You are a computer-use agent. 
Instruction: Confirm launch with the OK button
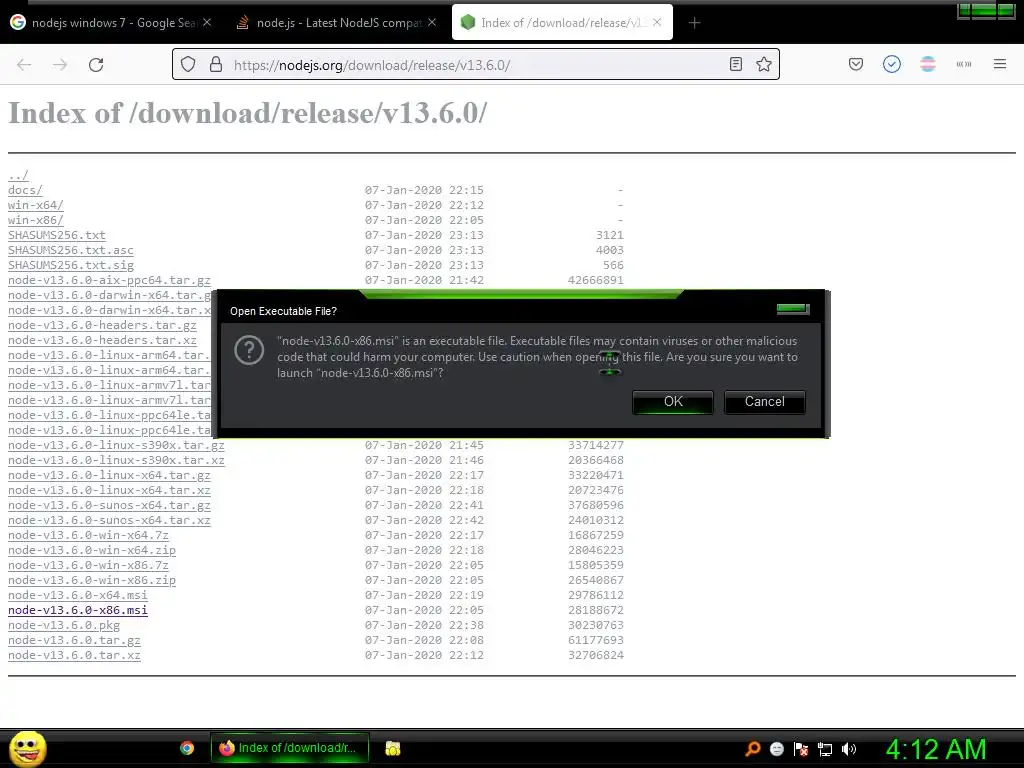(673, 402)
